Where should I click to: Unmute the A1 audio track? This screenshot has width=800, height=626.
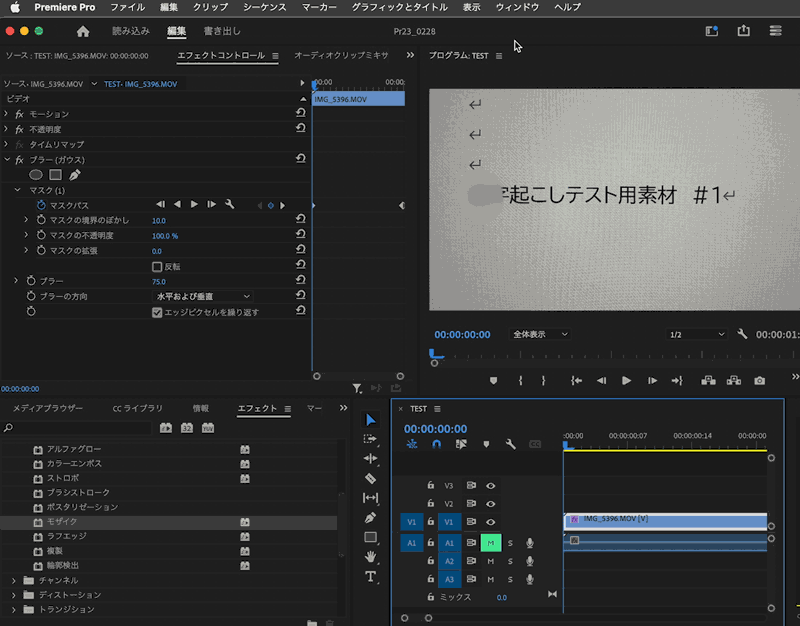[x=491, y=543]
